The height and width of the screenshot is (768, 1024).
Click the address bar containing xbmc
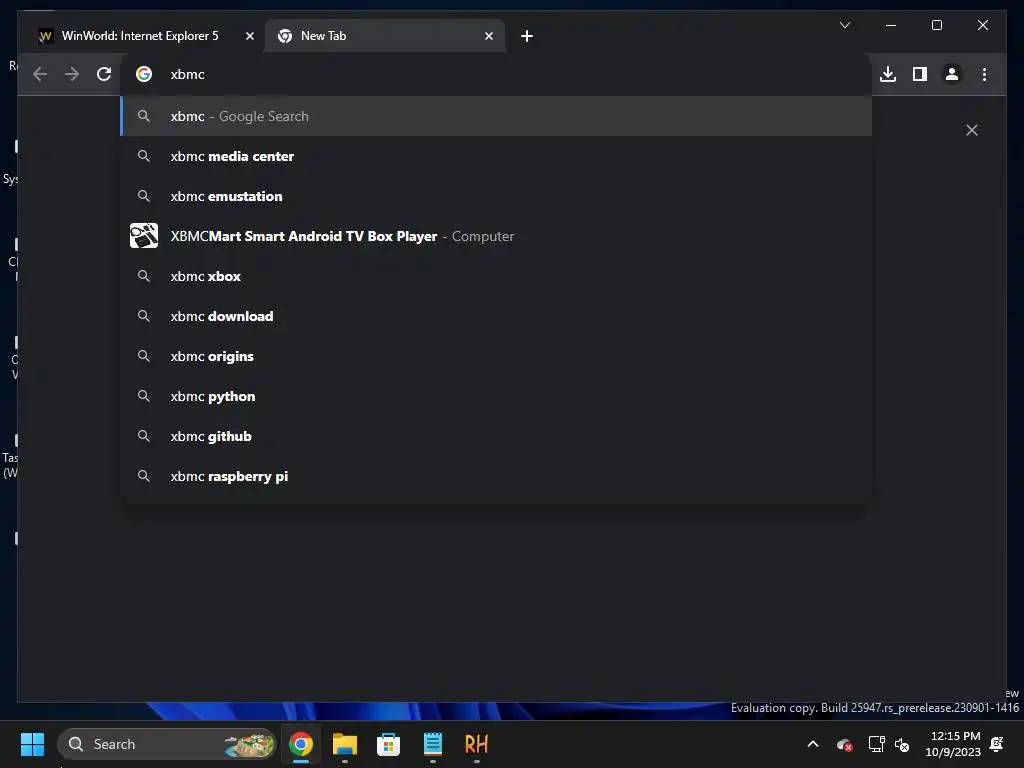pyautogui.click(x=496, y=74)
